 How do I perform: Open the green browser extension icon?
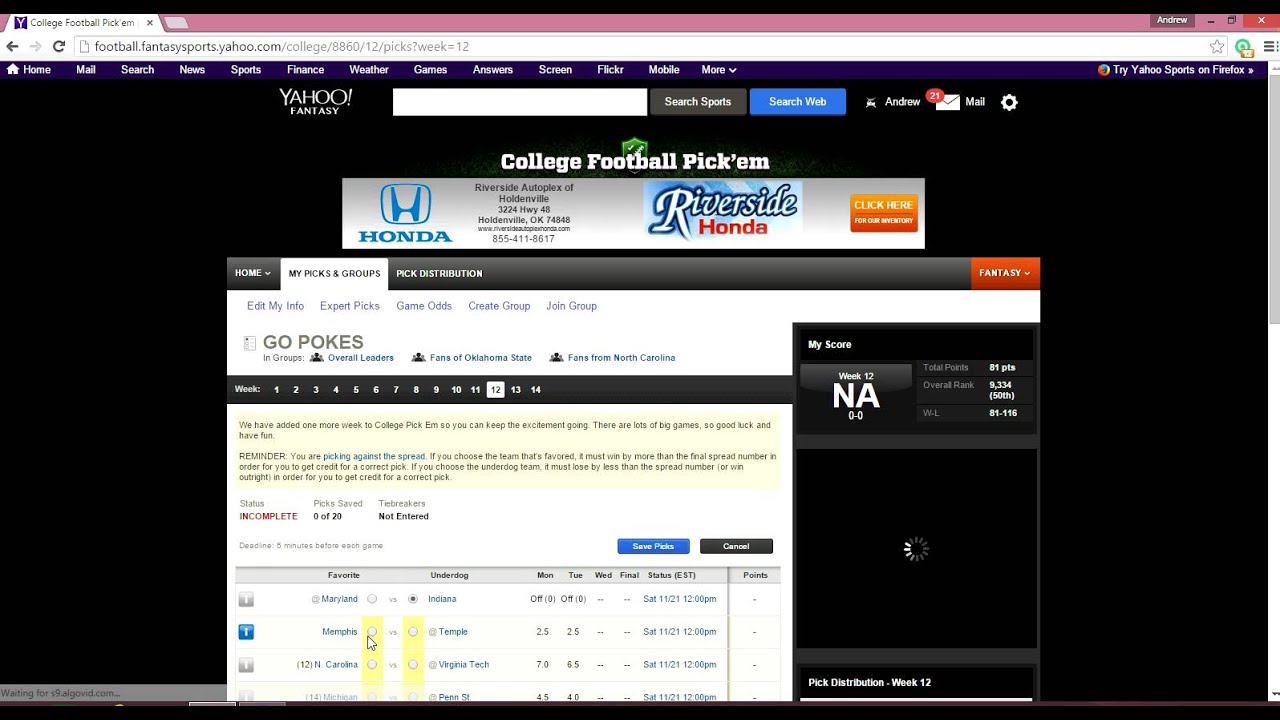coord(1243,47)
